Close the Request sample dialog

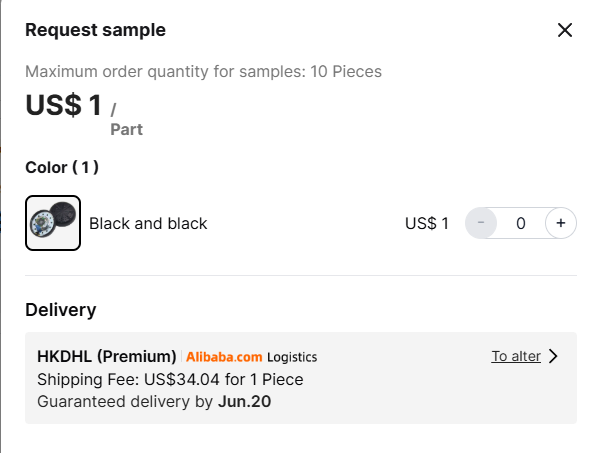point(565,30)
